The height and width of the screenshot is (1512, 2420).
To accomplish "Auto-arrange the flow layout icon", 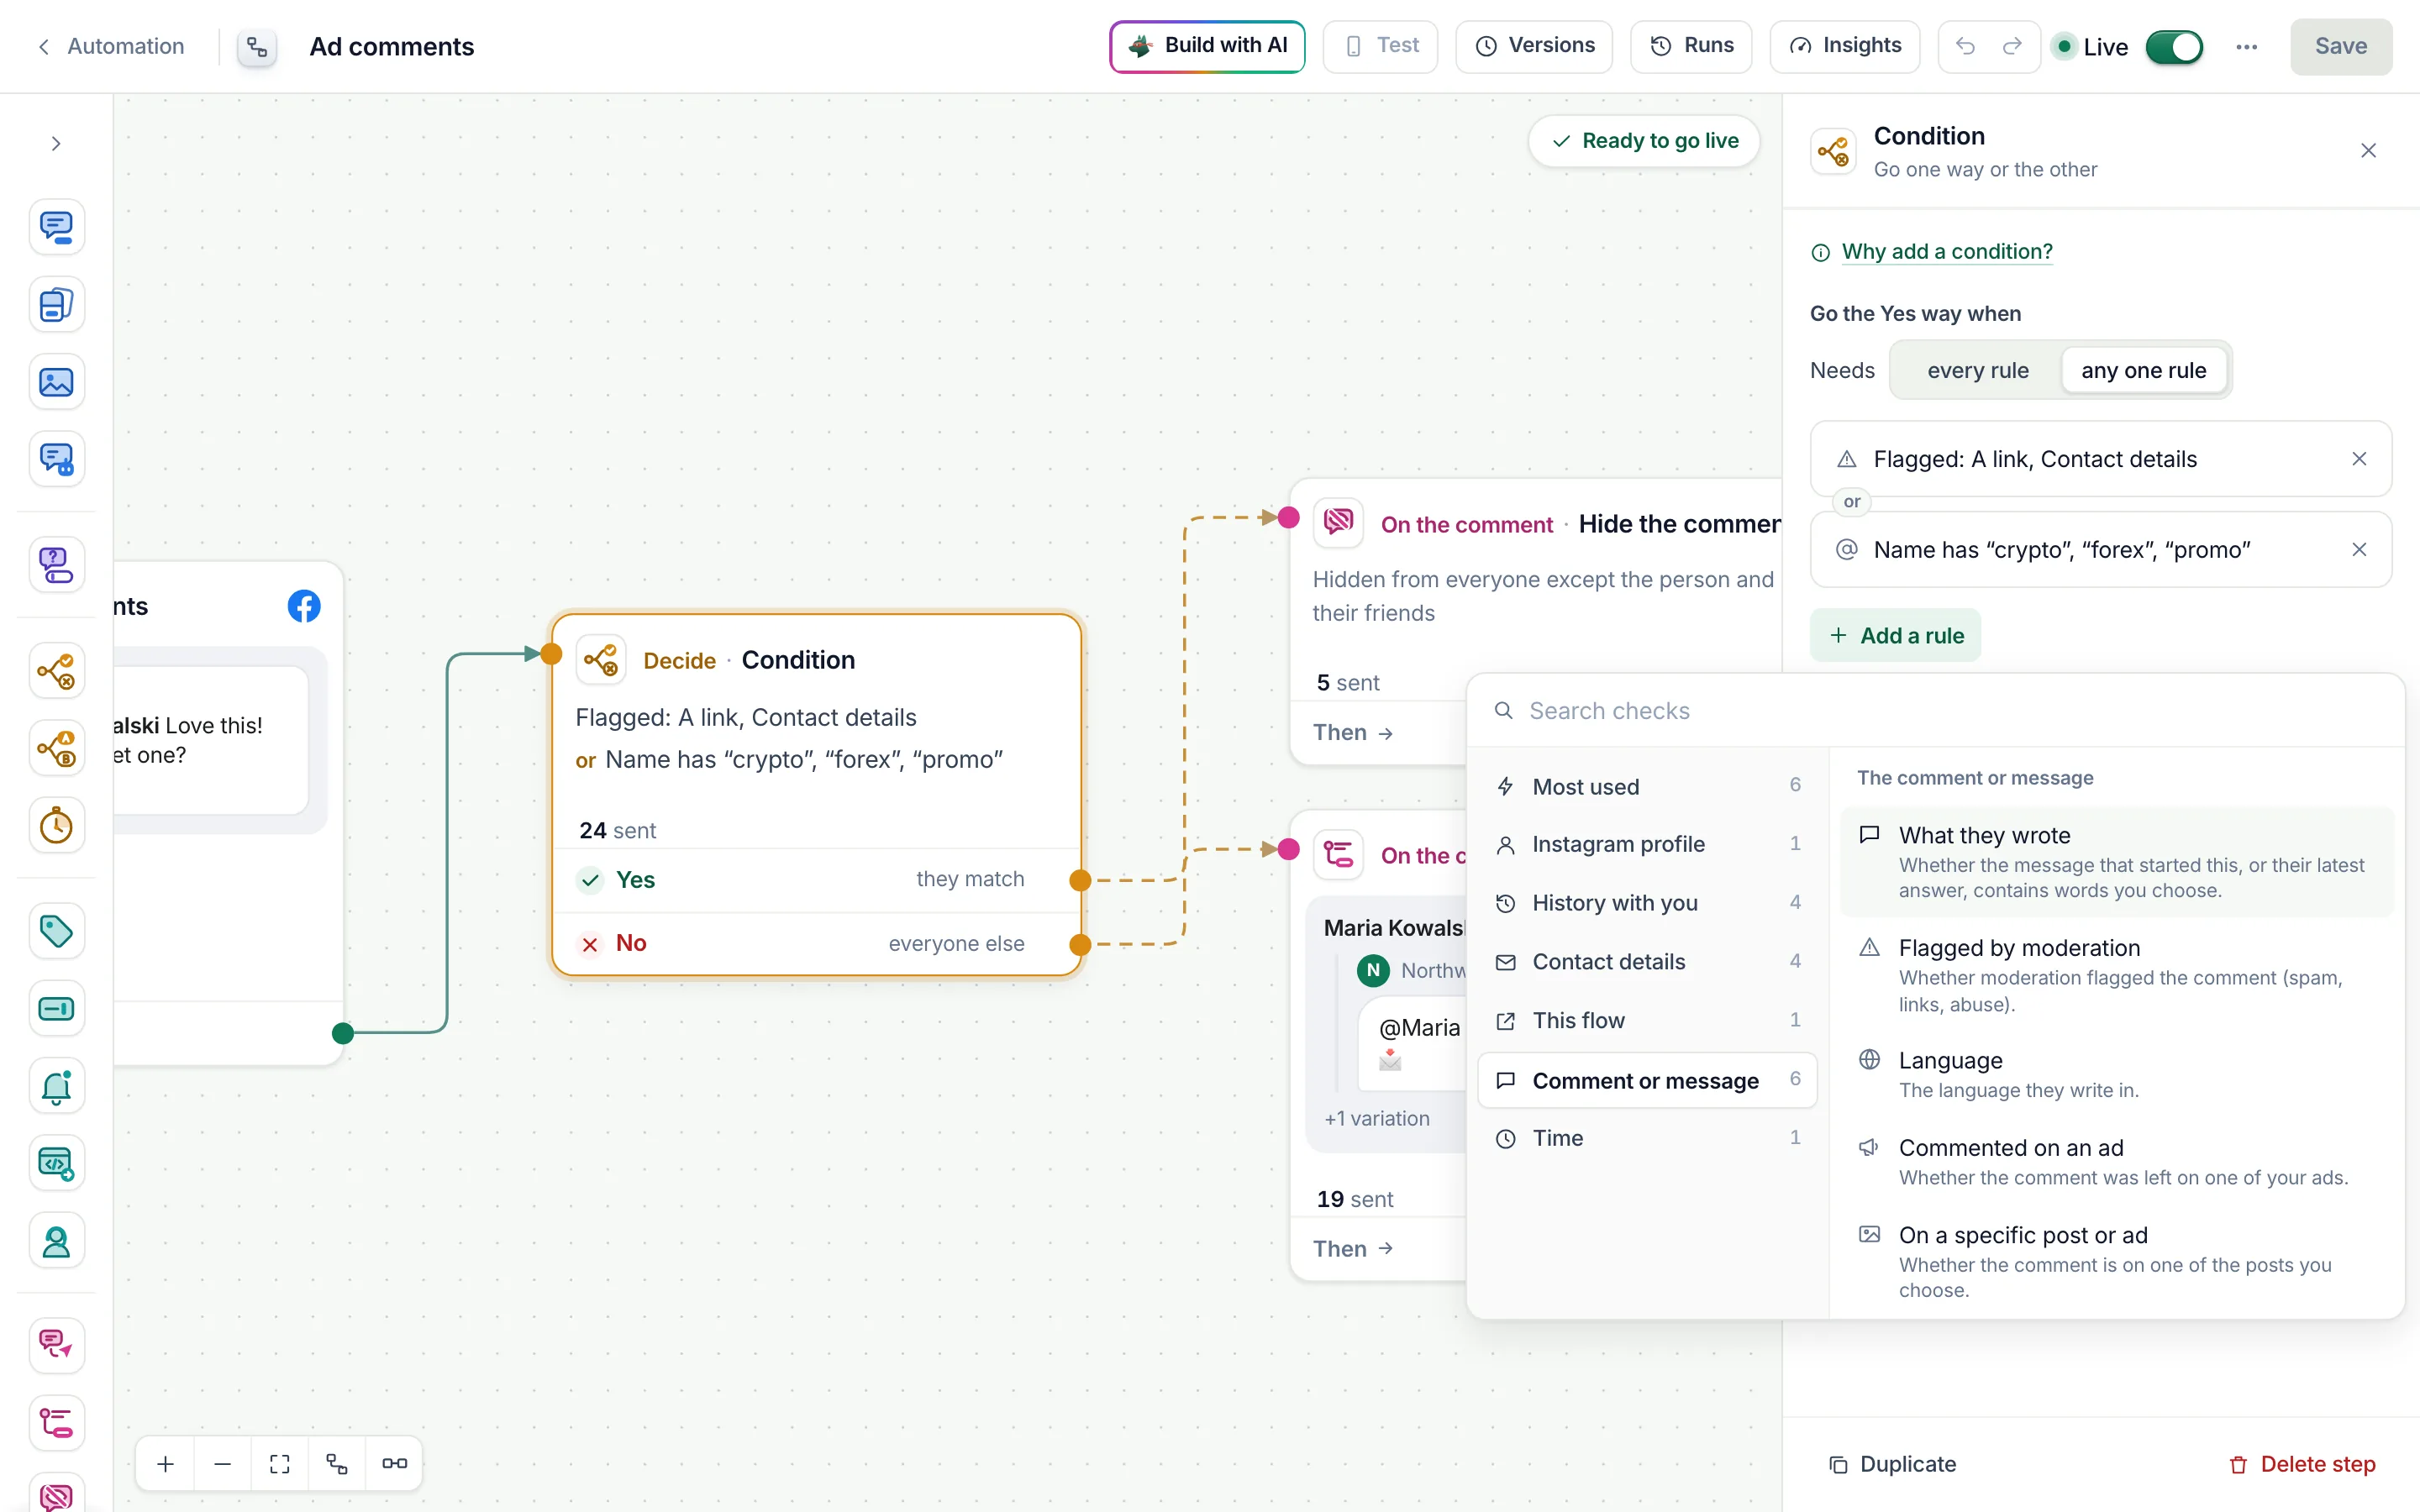I will click(x=337, y=1464).
